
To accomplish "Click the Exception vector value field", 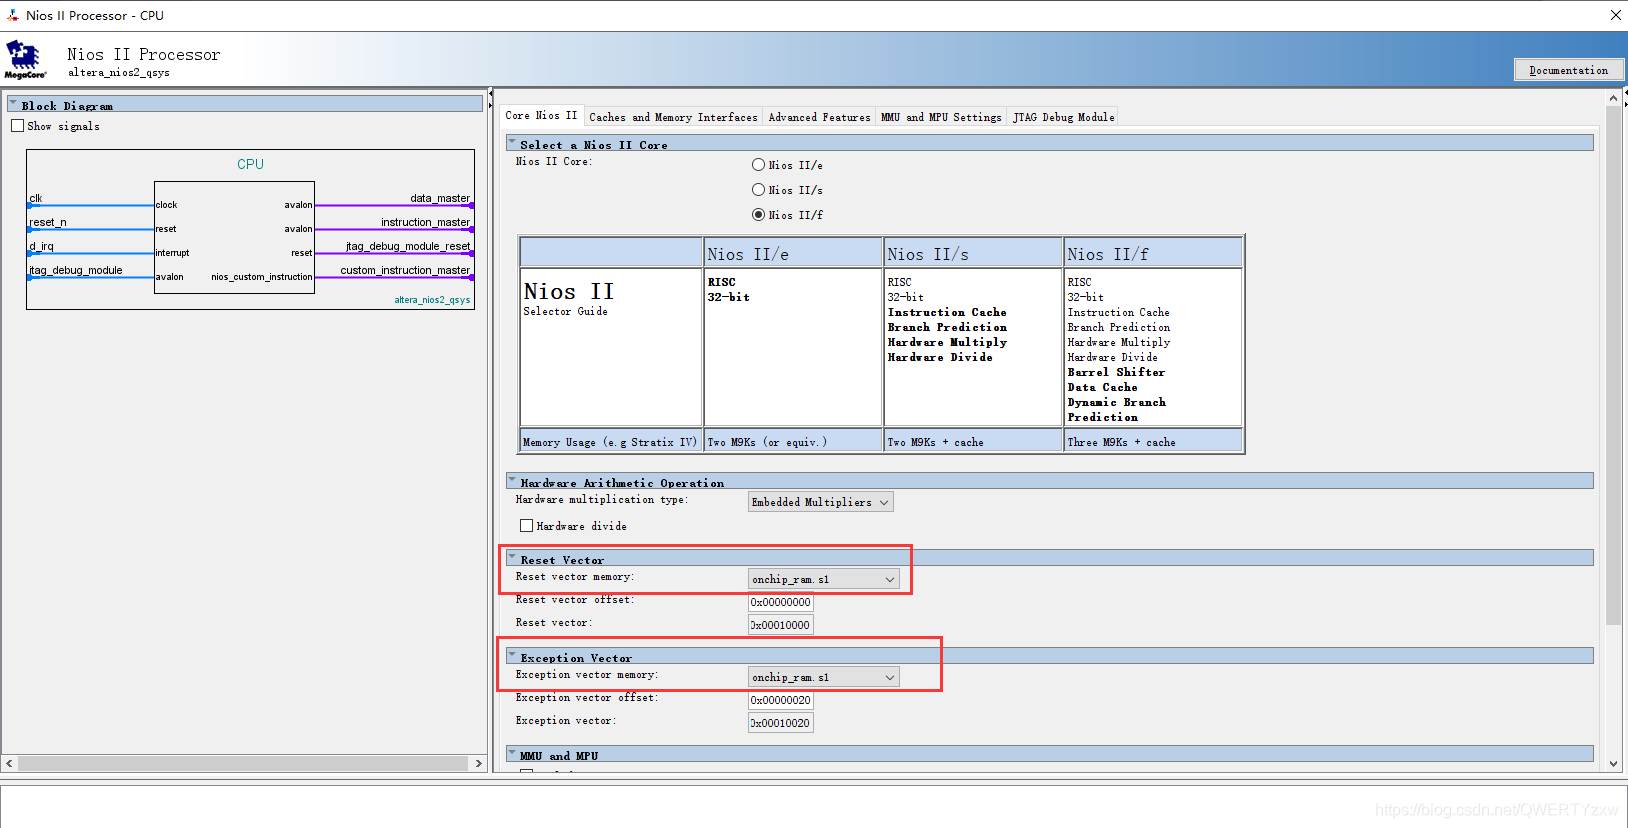I will coord(781,723).
